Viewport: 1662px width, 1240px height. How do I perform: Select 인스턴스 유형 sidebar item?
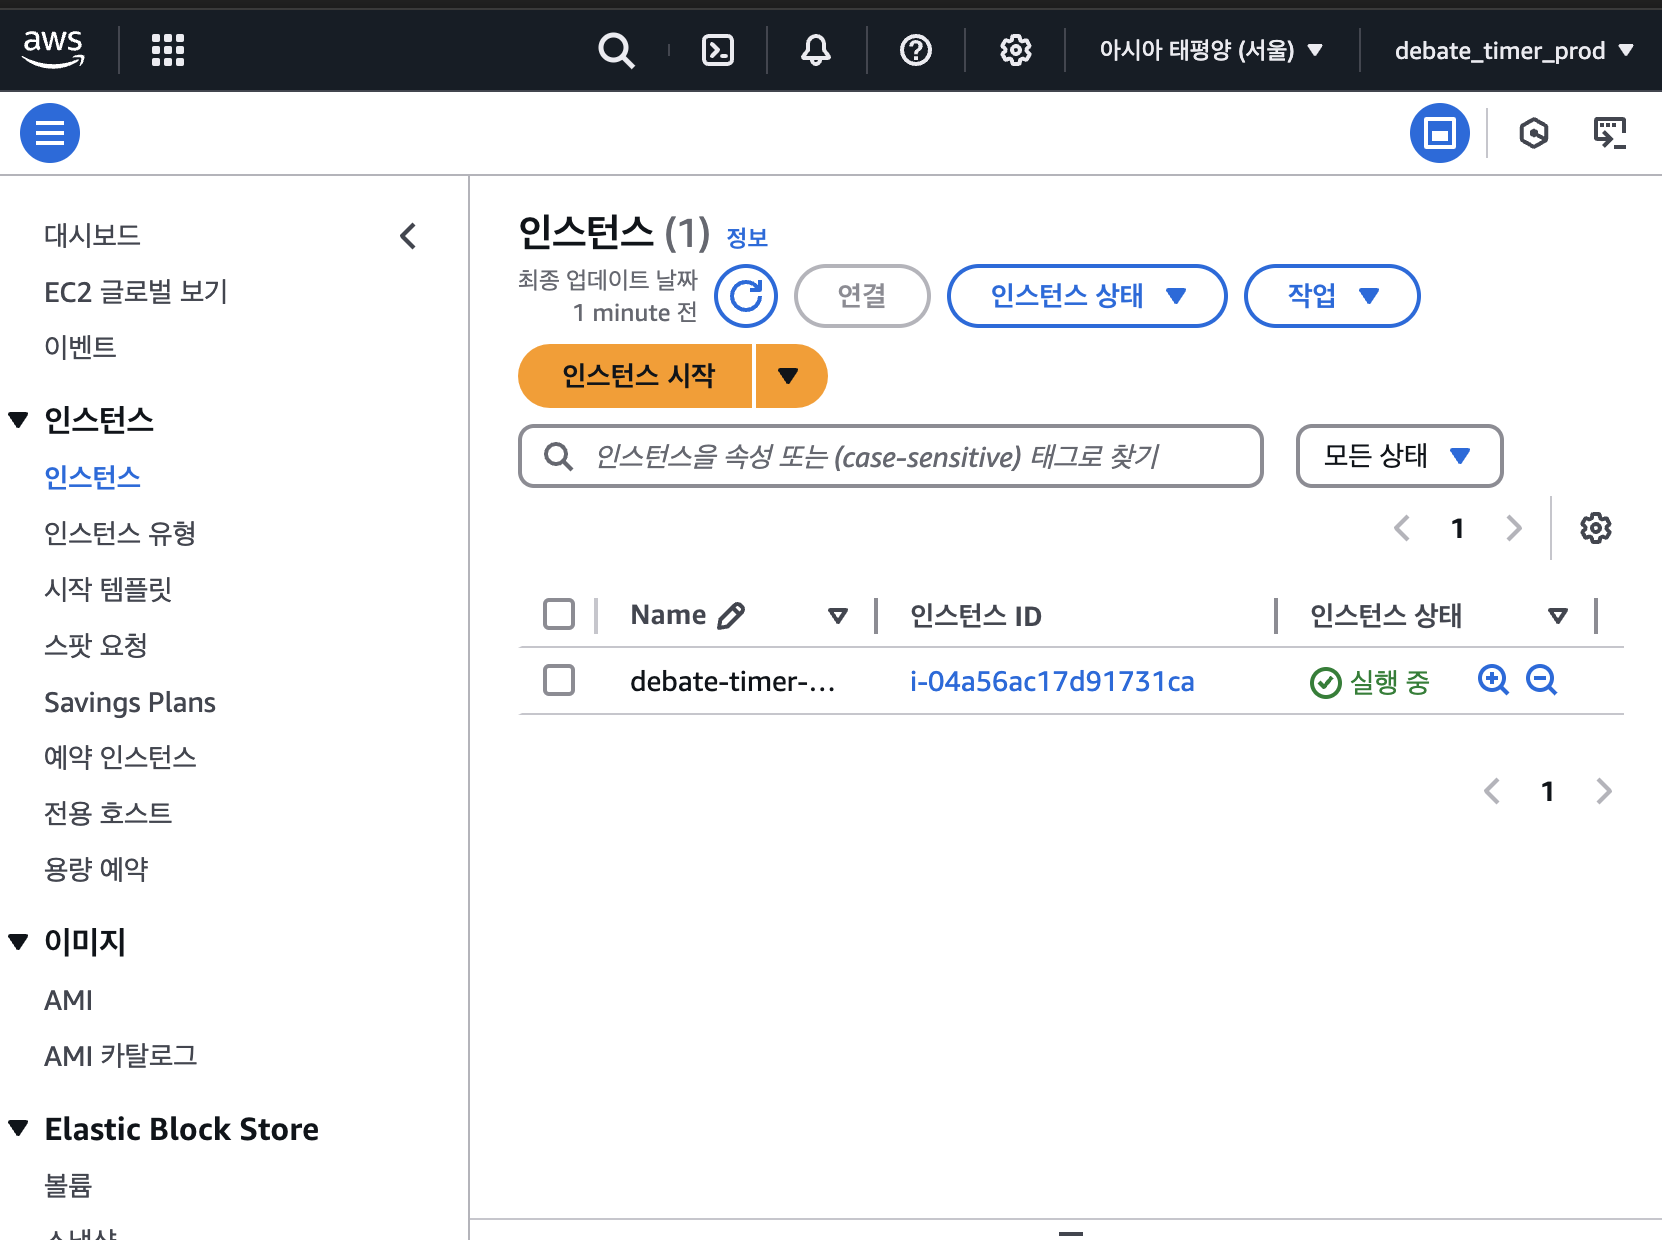120,533
